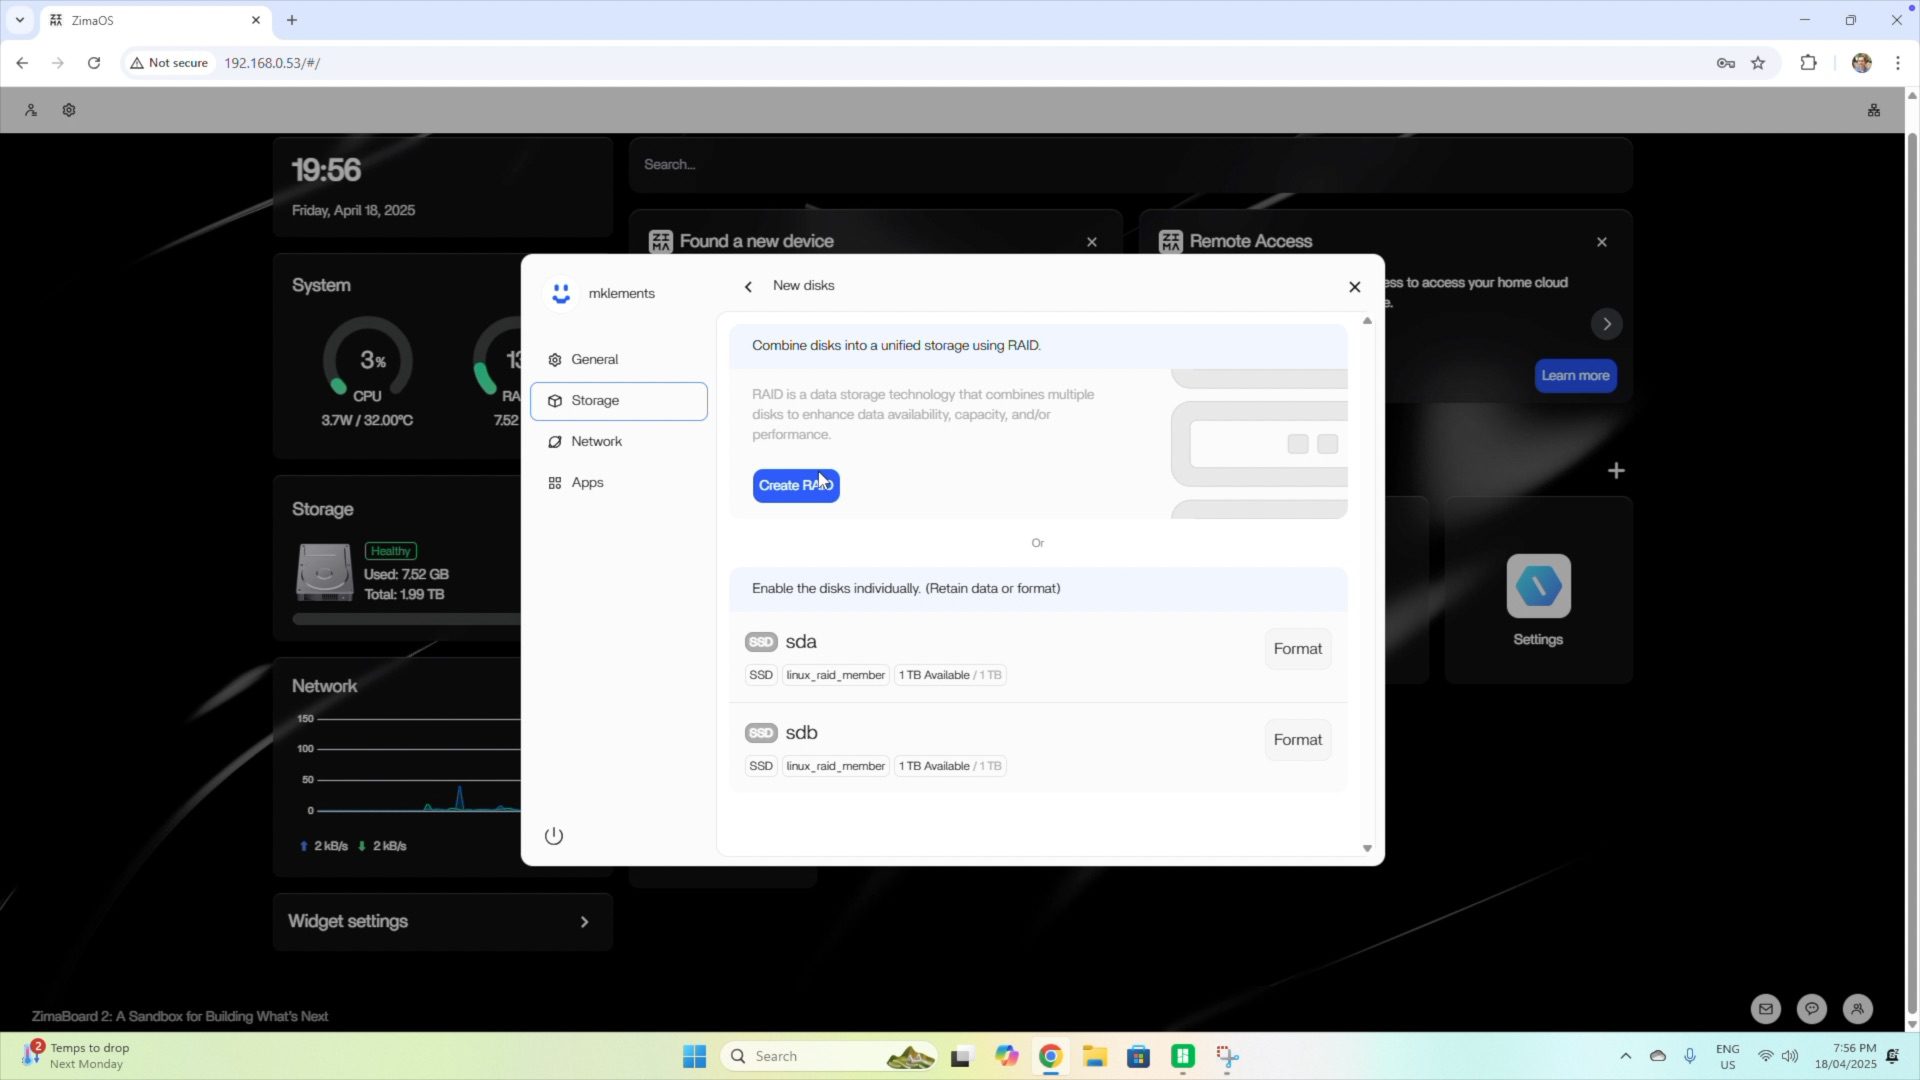Image resolution: width=1920 pixels, height=1080 pixels.
Task: Dismiss the Found a new device card
Action: pyautogui.click(x=1092, y=242)
